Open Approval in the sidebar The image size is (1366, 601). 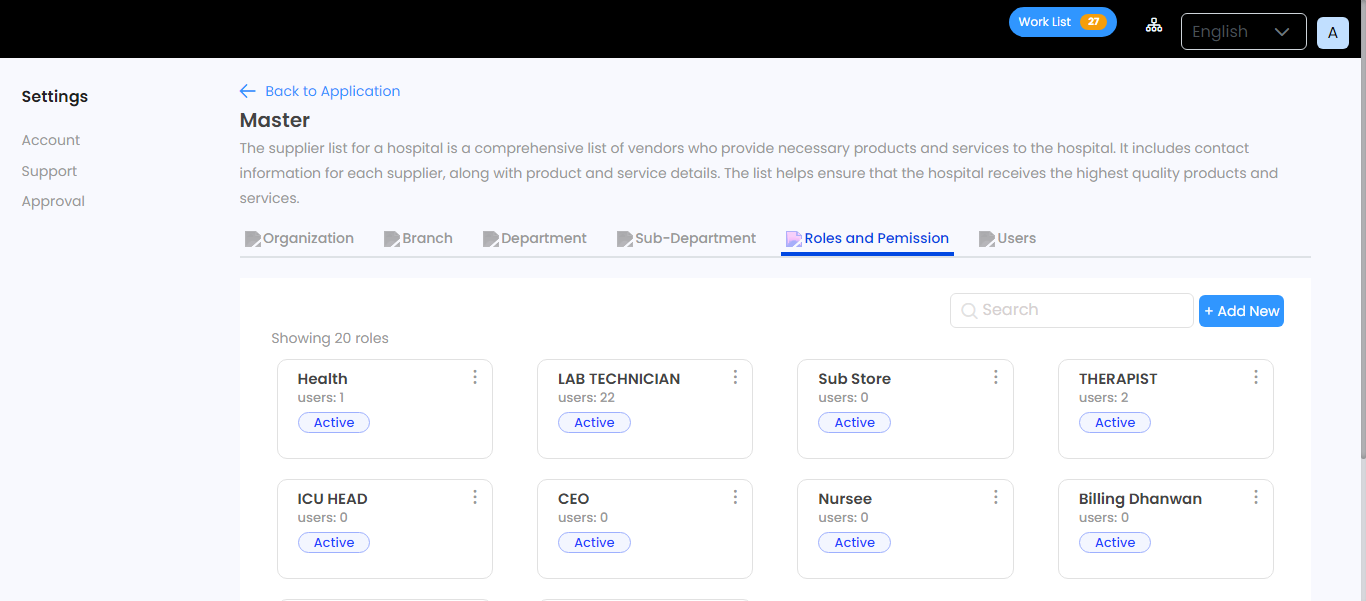[x=53, y=201]
